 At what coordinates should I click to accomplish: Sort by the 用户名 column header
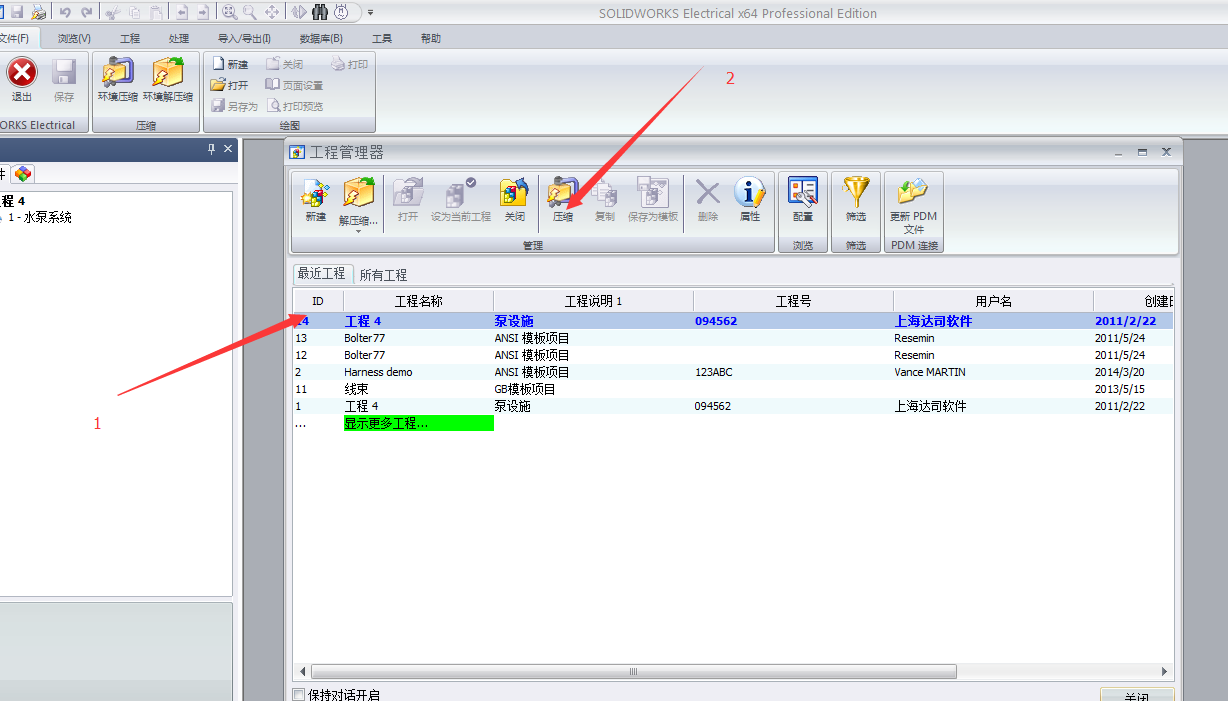click(x=993, y=301)
